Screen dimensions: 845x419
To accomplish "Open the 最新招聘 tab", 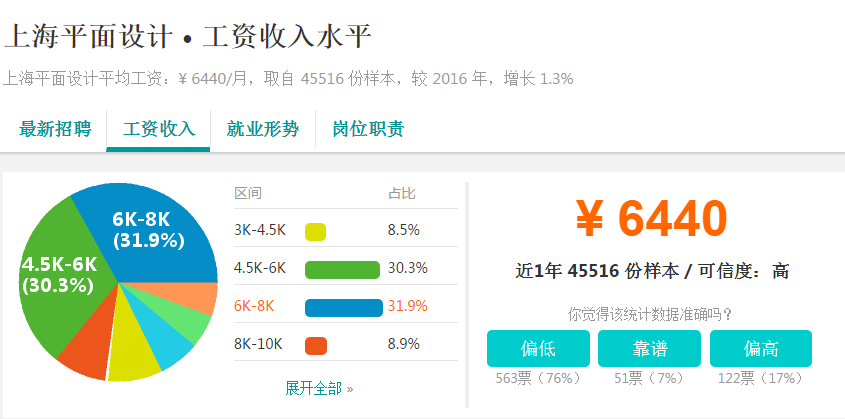I will pyautogui.click(x=55, y=129).
